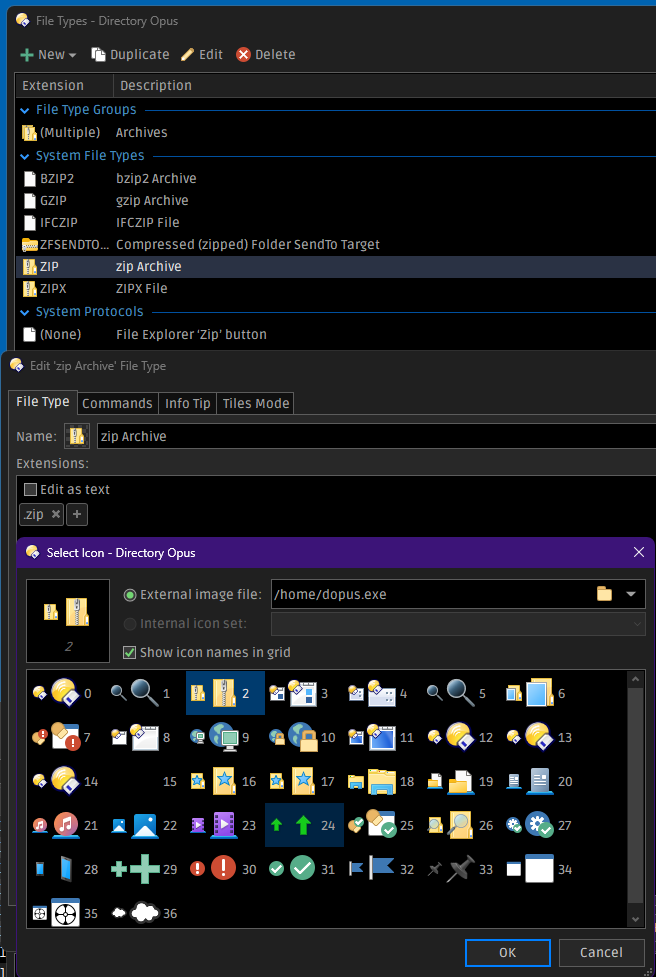Confirm icon selection with OK
Screen dimensions: 656x977
(508, 953)
